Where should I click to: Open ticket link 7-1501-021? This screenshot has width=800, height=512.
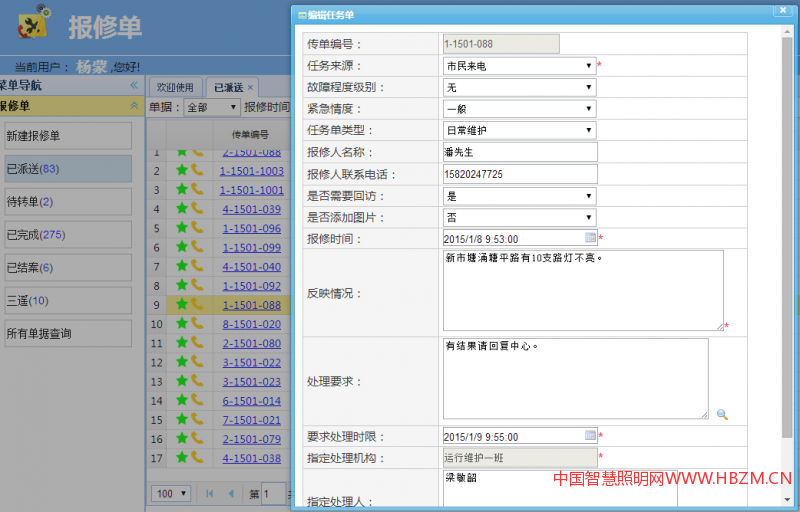coord(252,420)
